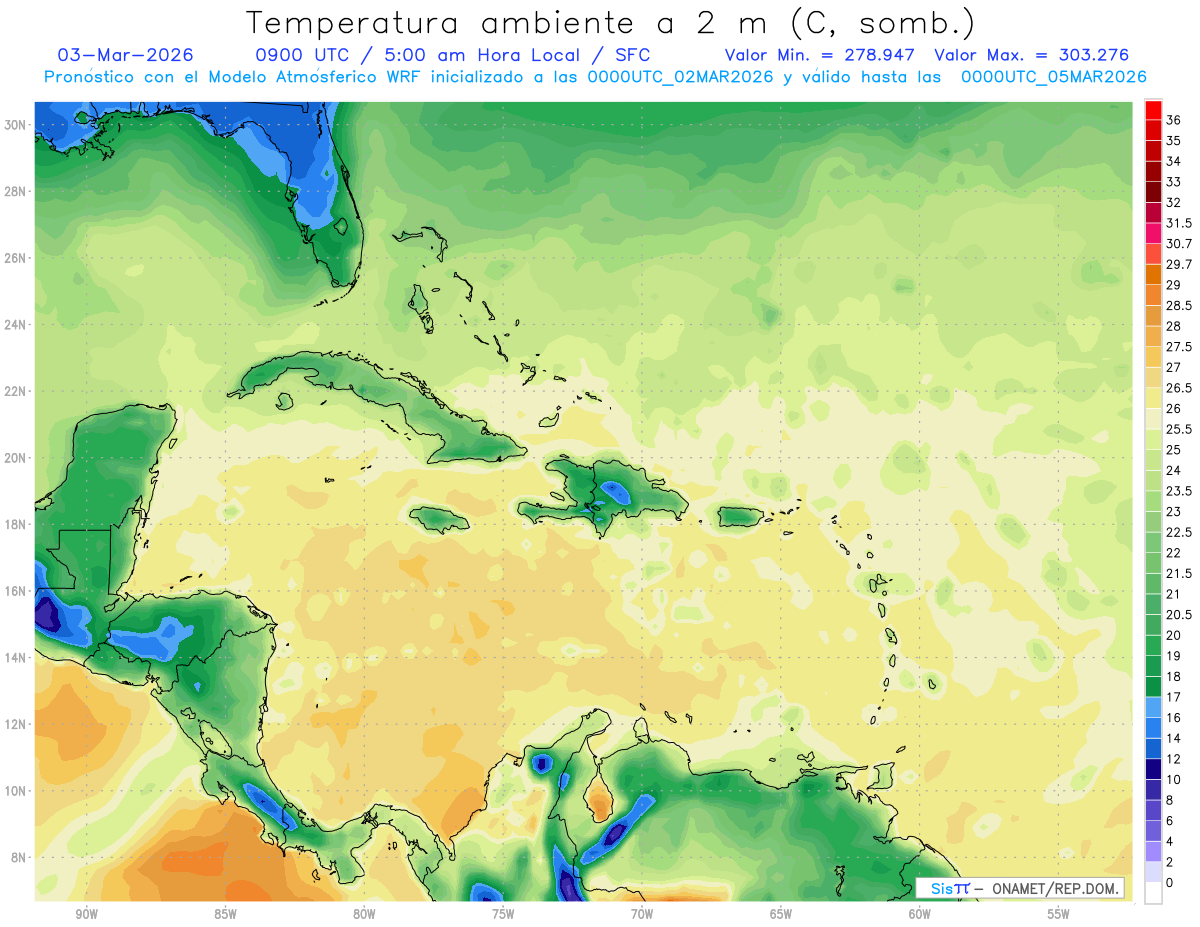Image resolution: width=1200 pixels, height=927 pixels.
Task: Click the '22.5' value on the color scale
Action: click(x=1178, y=532)
